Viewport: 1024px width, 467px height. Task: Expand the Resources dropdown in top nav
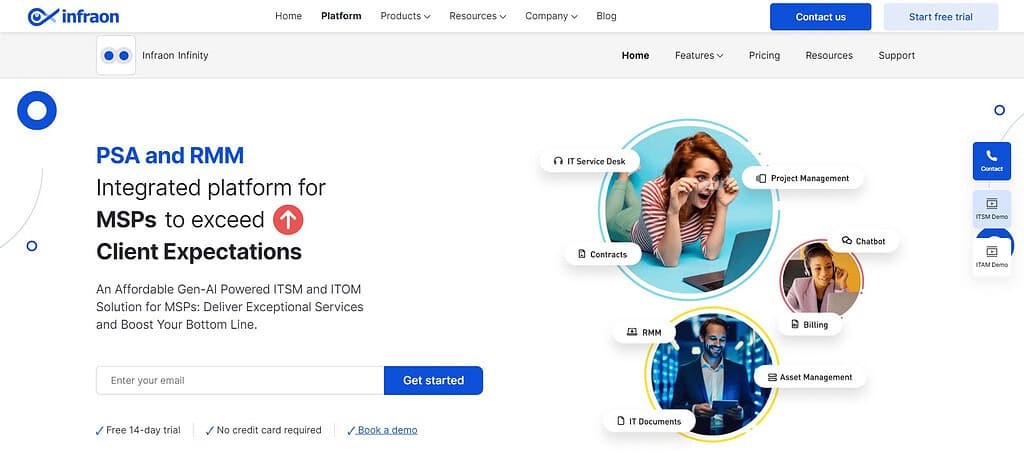pyautogui.click(x=477, y=16)
